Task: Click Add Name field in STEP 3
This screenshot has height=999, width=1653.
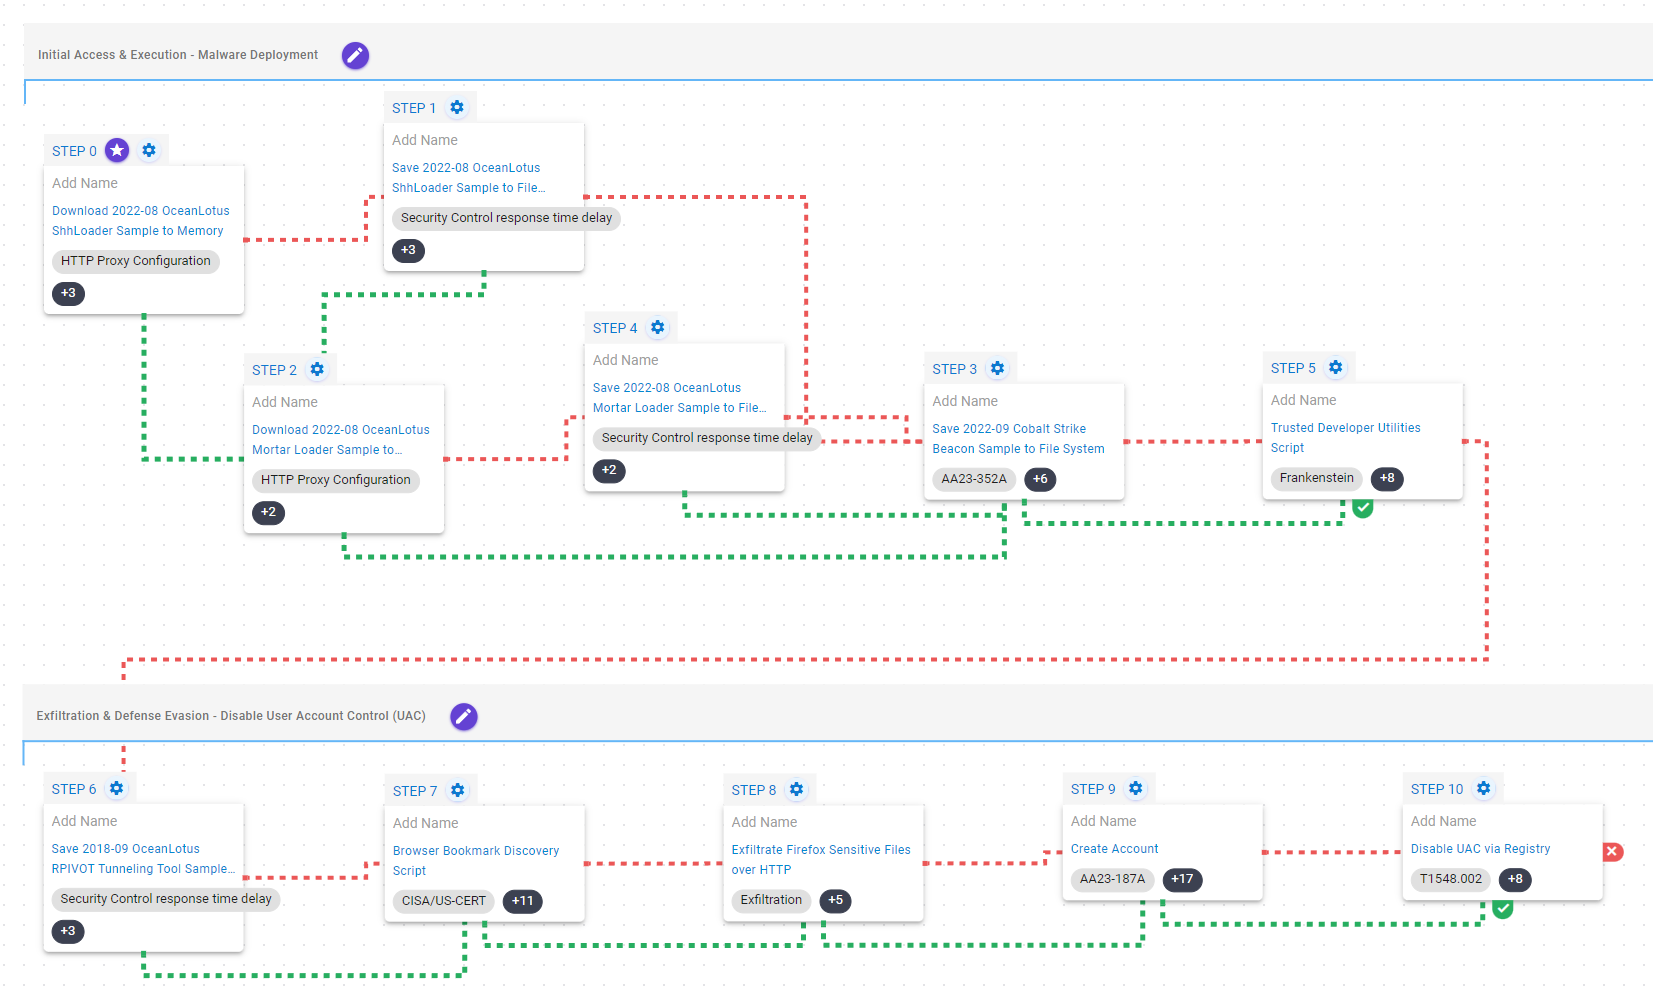Action: point(965,401)
